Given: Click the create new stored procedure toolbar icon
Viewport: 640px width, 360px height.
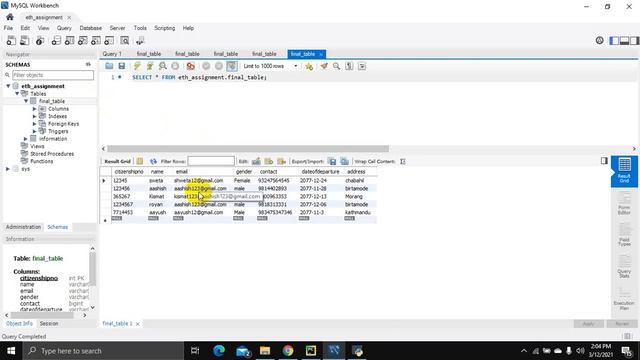Looking at the screenshot, I should [x=96, y=40].
